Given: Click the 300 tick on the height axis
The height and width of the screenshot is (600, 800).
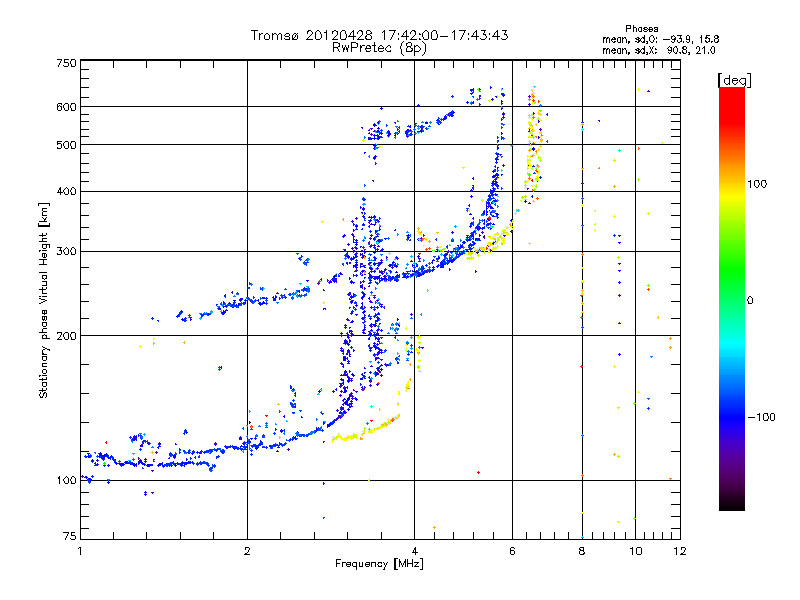Looking at the screenshot, I should [x=66, y=251].
